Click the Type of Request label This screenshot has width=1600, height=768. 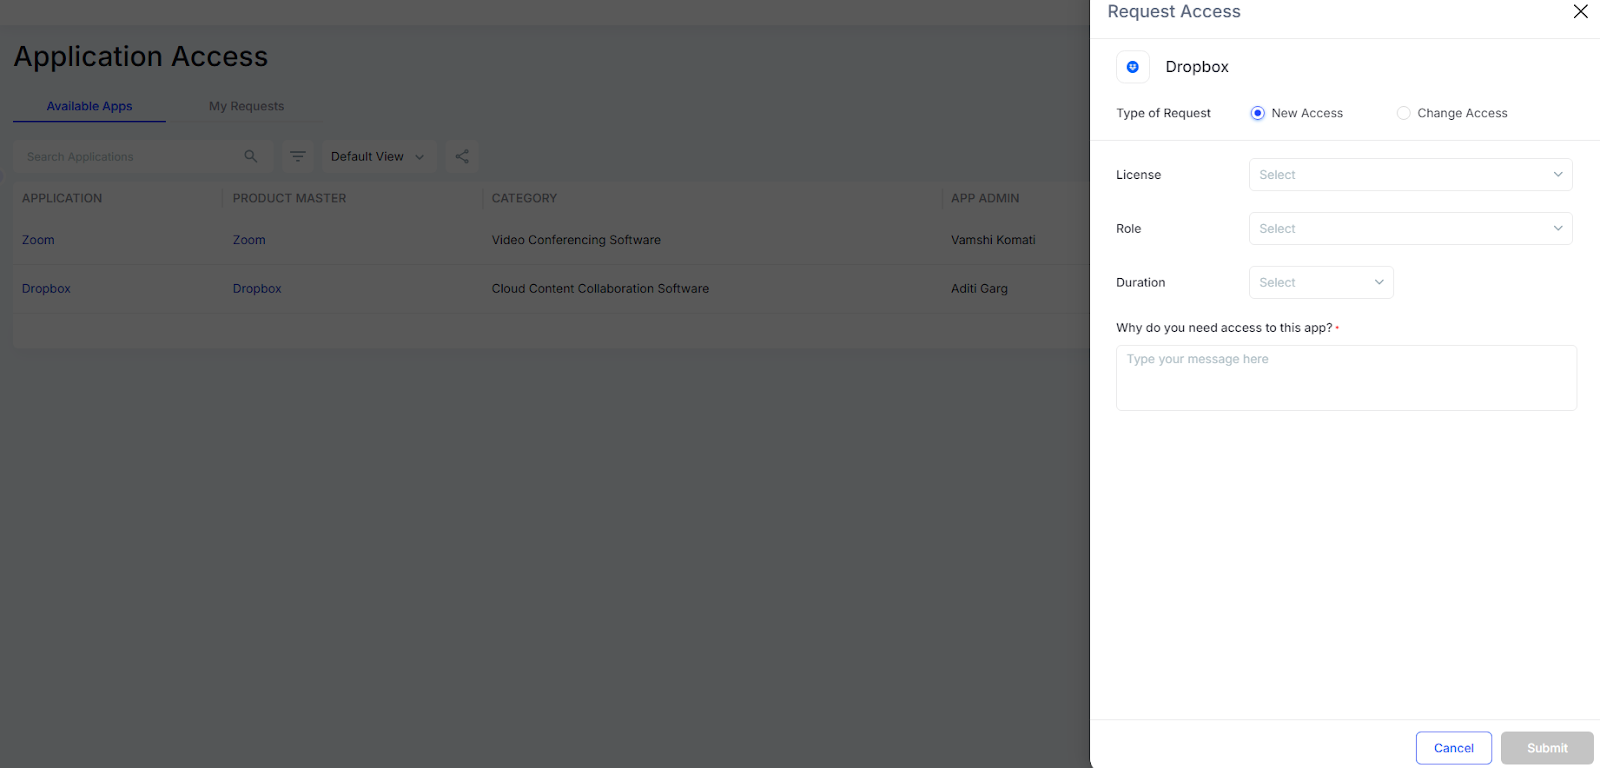click(x=1163, y=113)
